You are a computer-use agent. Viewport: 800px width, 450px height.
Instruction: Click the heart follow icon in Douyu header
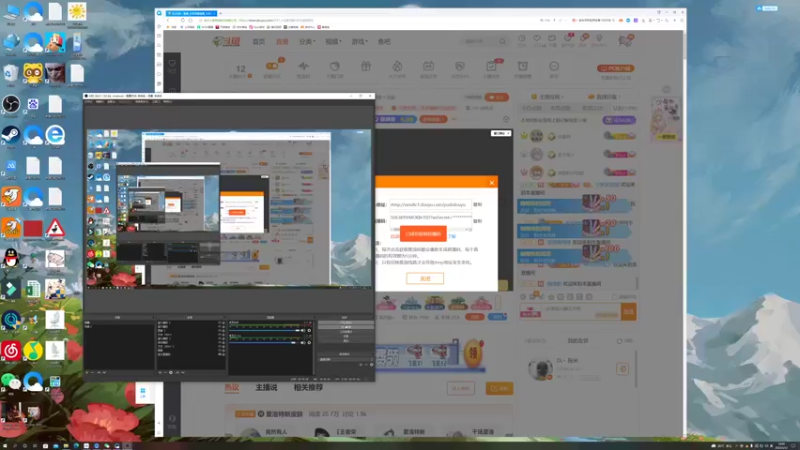(x=537, y=39)
